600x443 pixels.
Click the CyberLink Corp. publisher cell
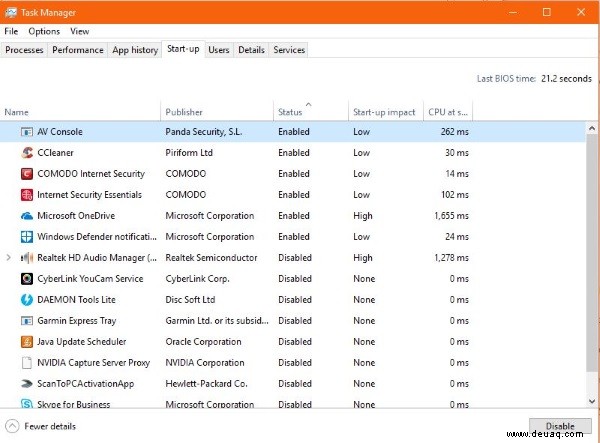tap(197, 279)
